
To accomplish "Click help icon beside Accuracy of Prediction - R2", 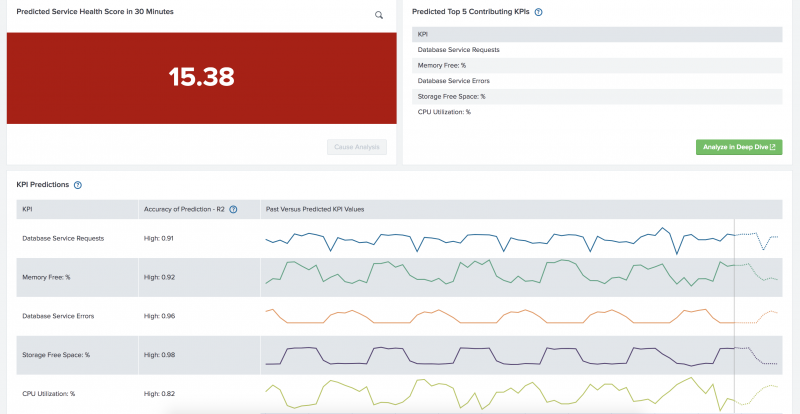I will (x=233, y=209).
